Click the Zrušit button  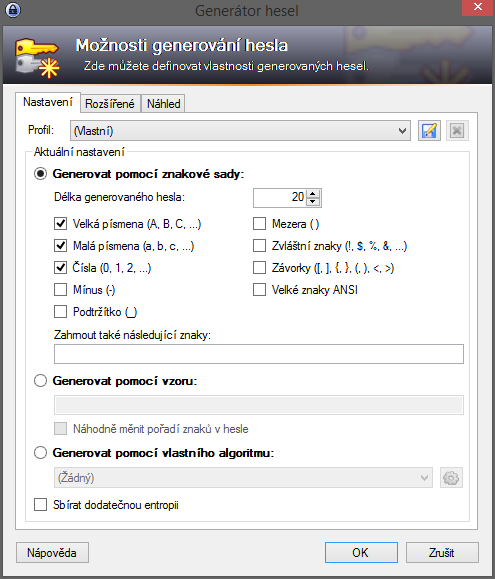point(442,553)
